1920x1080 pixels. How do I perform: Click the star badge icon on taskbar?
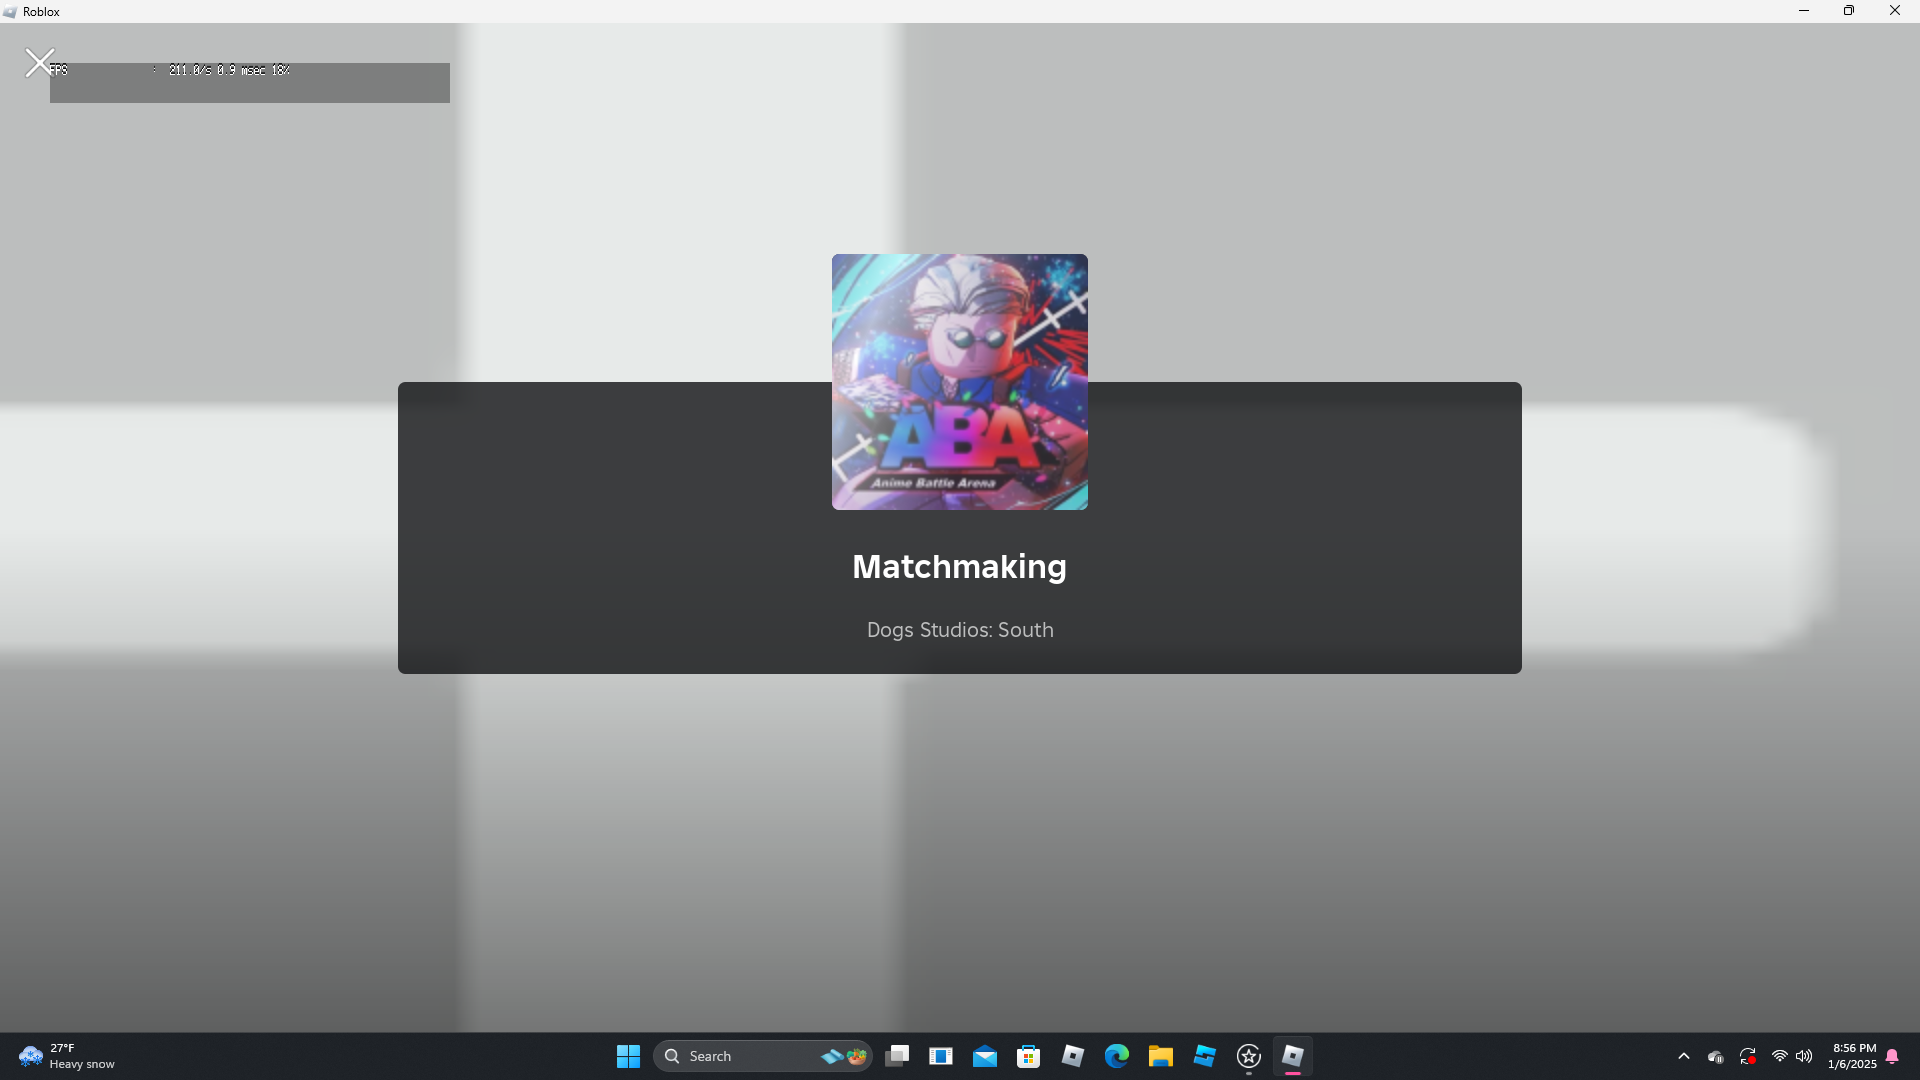[x=1248, y=1056]
